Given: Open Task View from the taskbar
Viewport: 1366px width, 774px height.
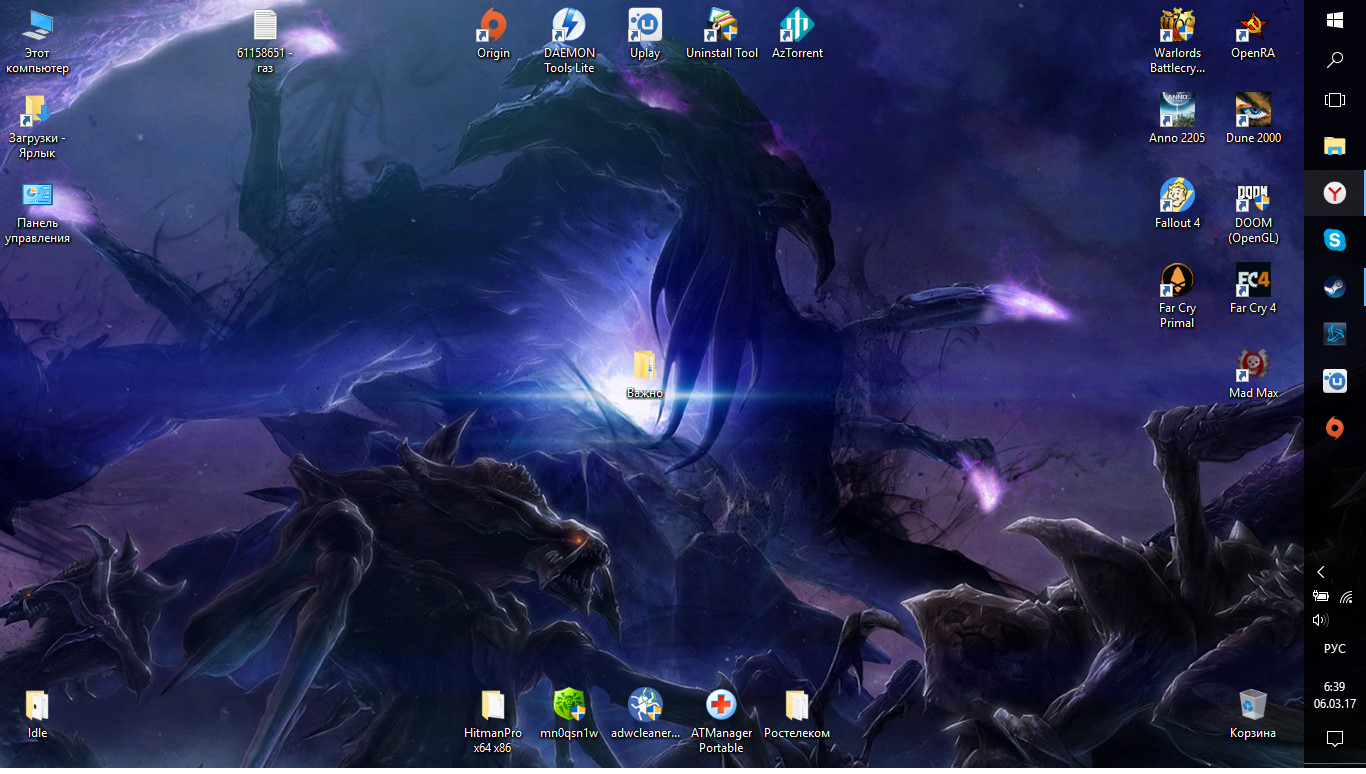Looking at the screenshot, I should tap(1335, 100).
